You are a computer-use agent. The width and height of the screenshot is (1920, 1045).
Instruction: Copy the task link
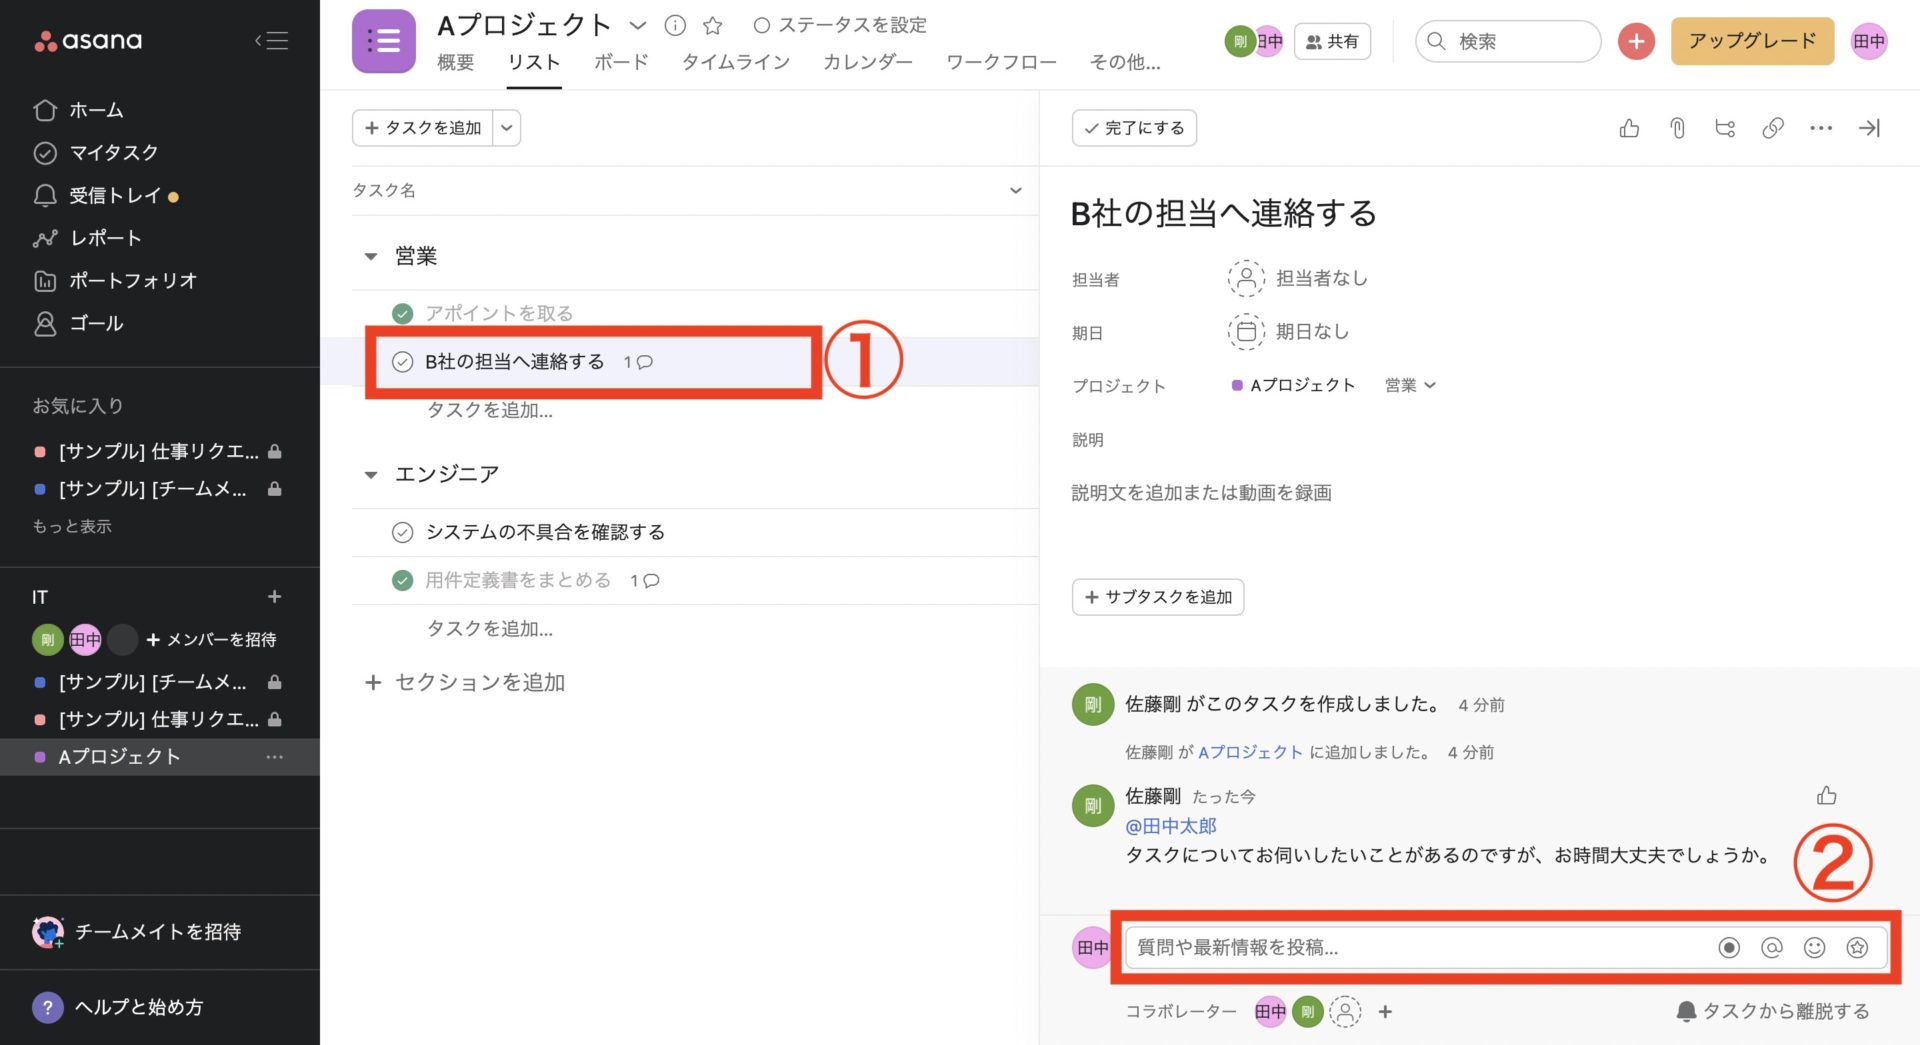pos(1772,128)
